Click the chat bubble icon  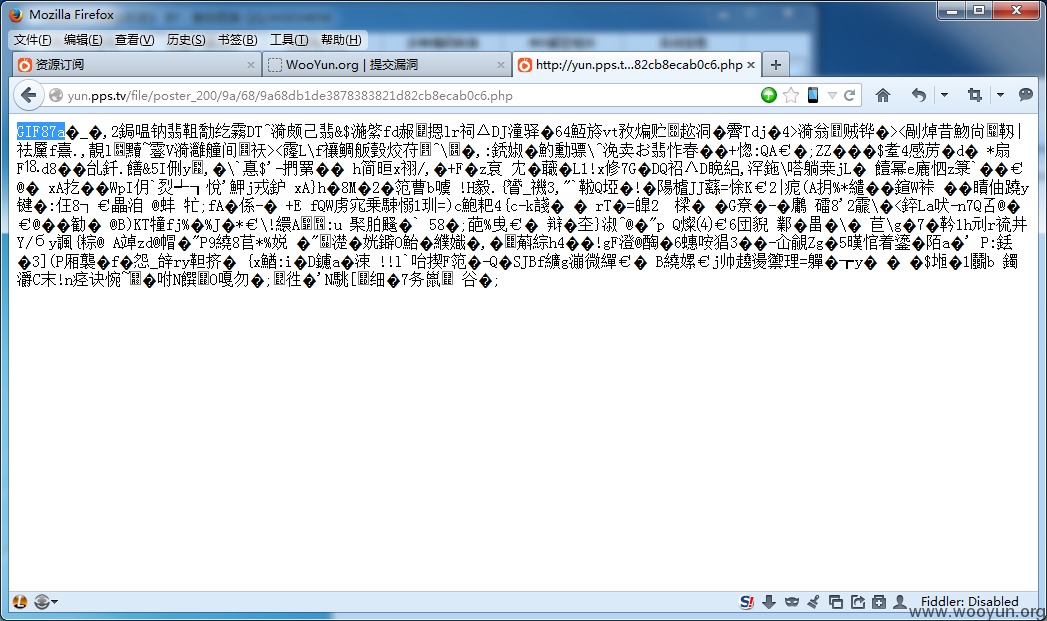(1026, 95)
